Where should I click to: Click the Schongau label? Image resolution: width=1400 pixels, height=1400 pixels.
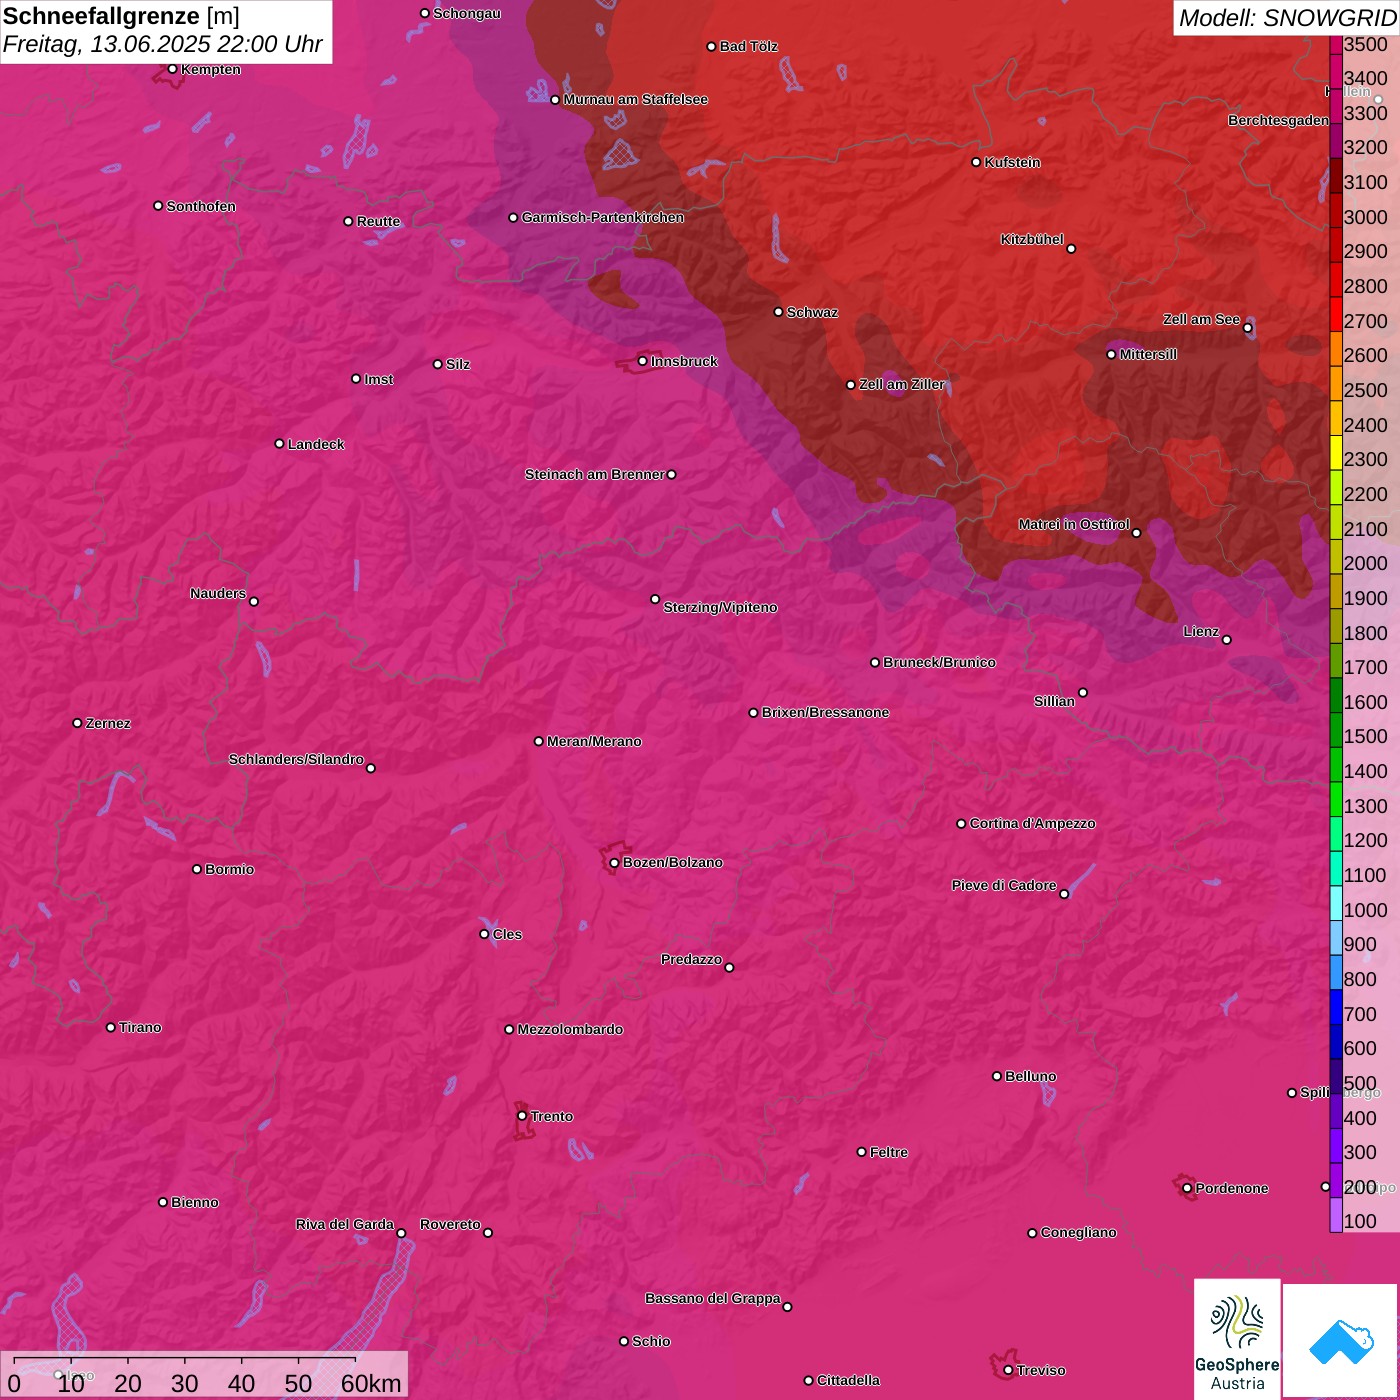coord(467,13)
